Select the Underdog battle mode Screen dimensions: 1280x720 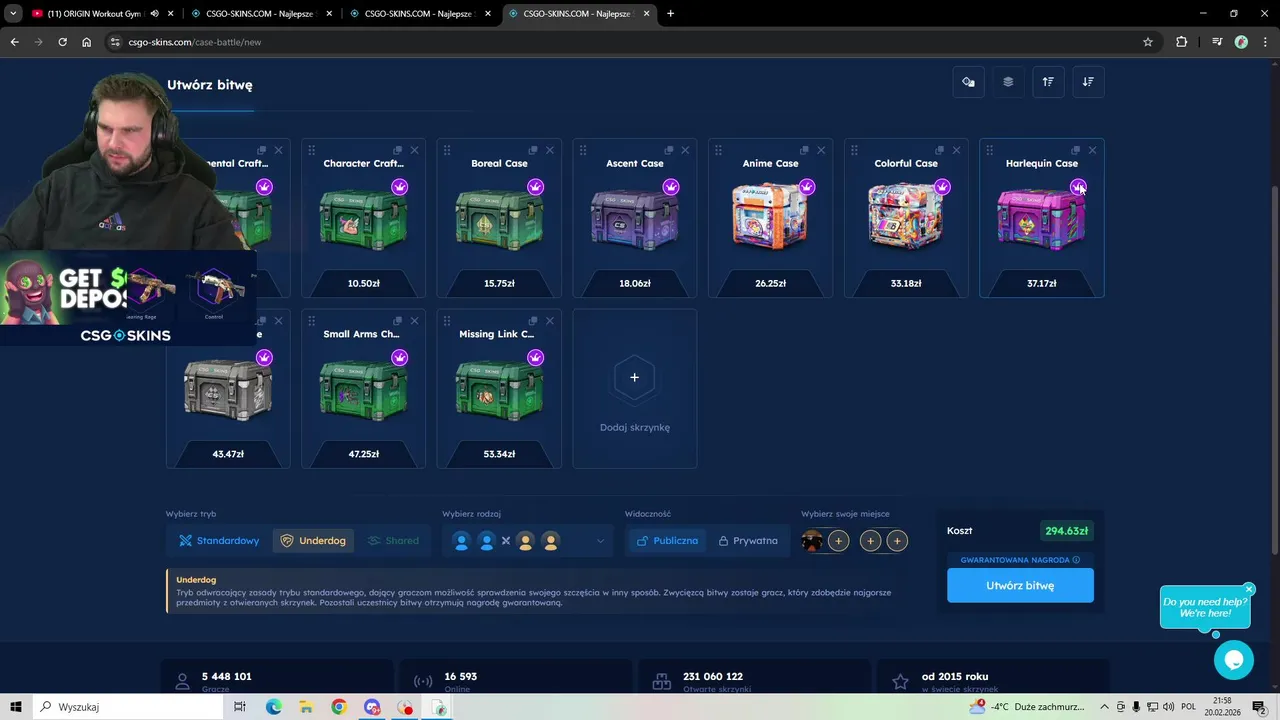coord(313,541)
